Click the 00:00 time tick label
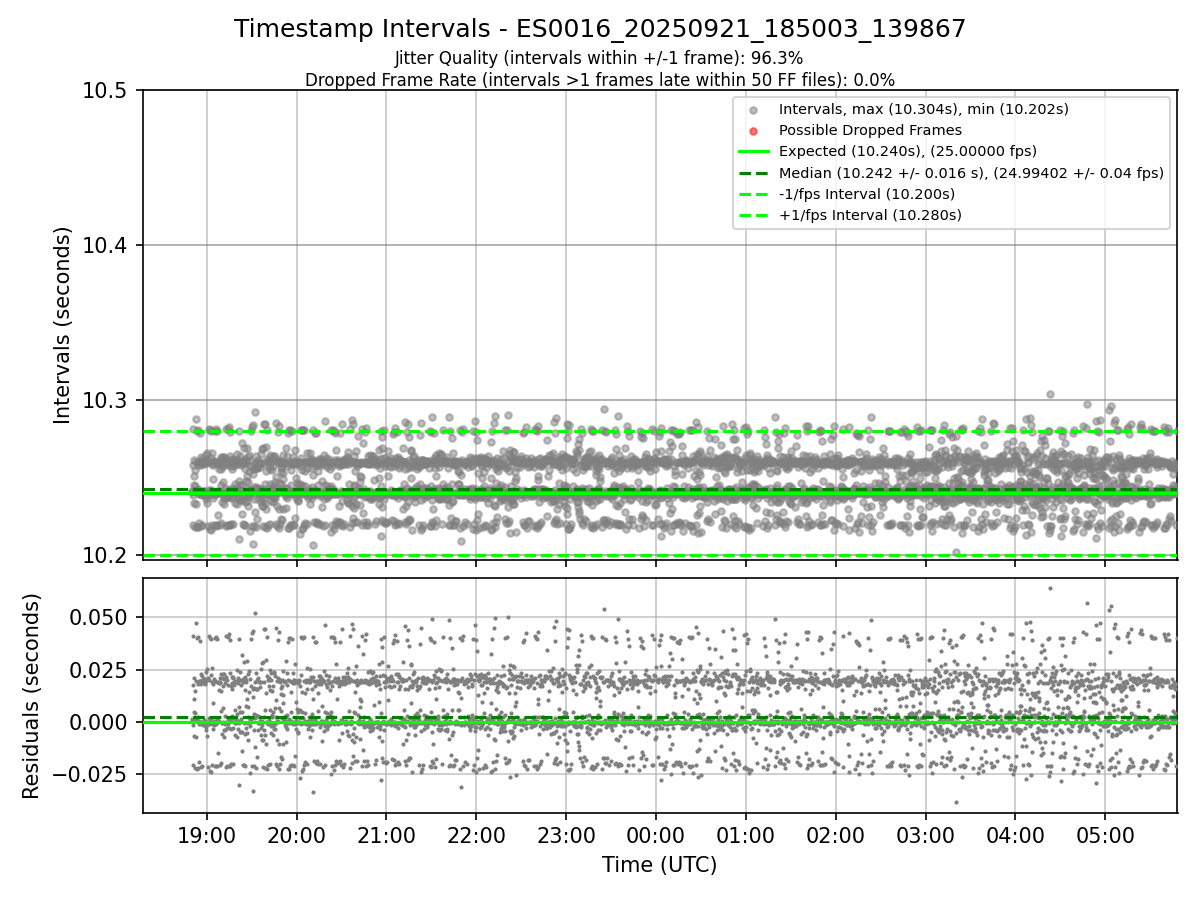1200x900 pixels. click(656, 835)
